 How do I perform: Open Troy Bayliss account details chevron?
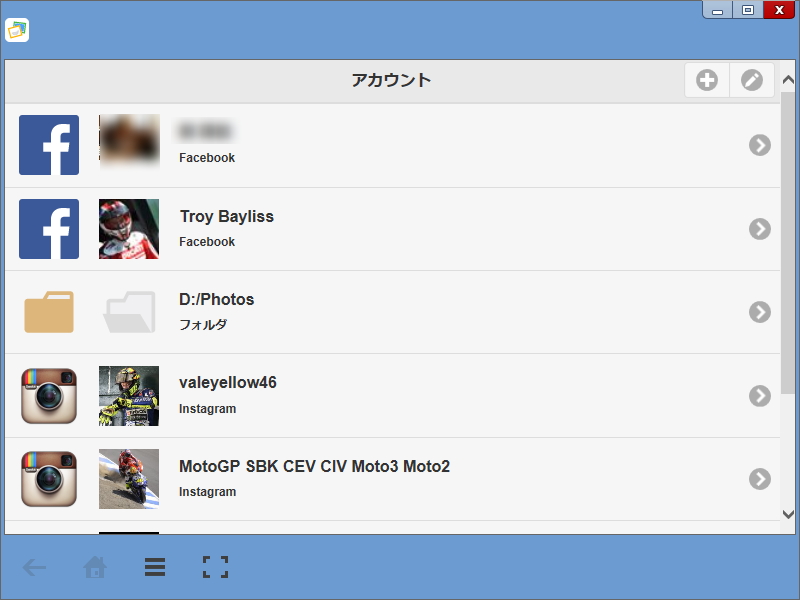coord(758,229)
